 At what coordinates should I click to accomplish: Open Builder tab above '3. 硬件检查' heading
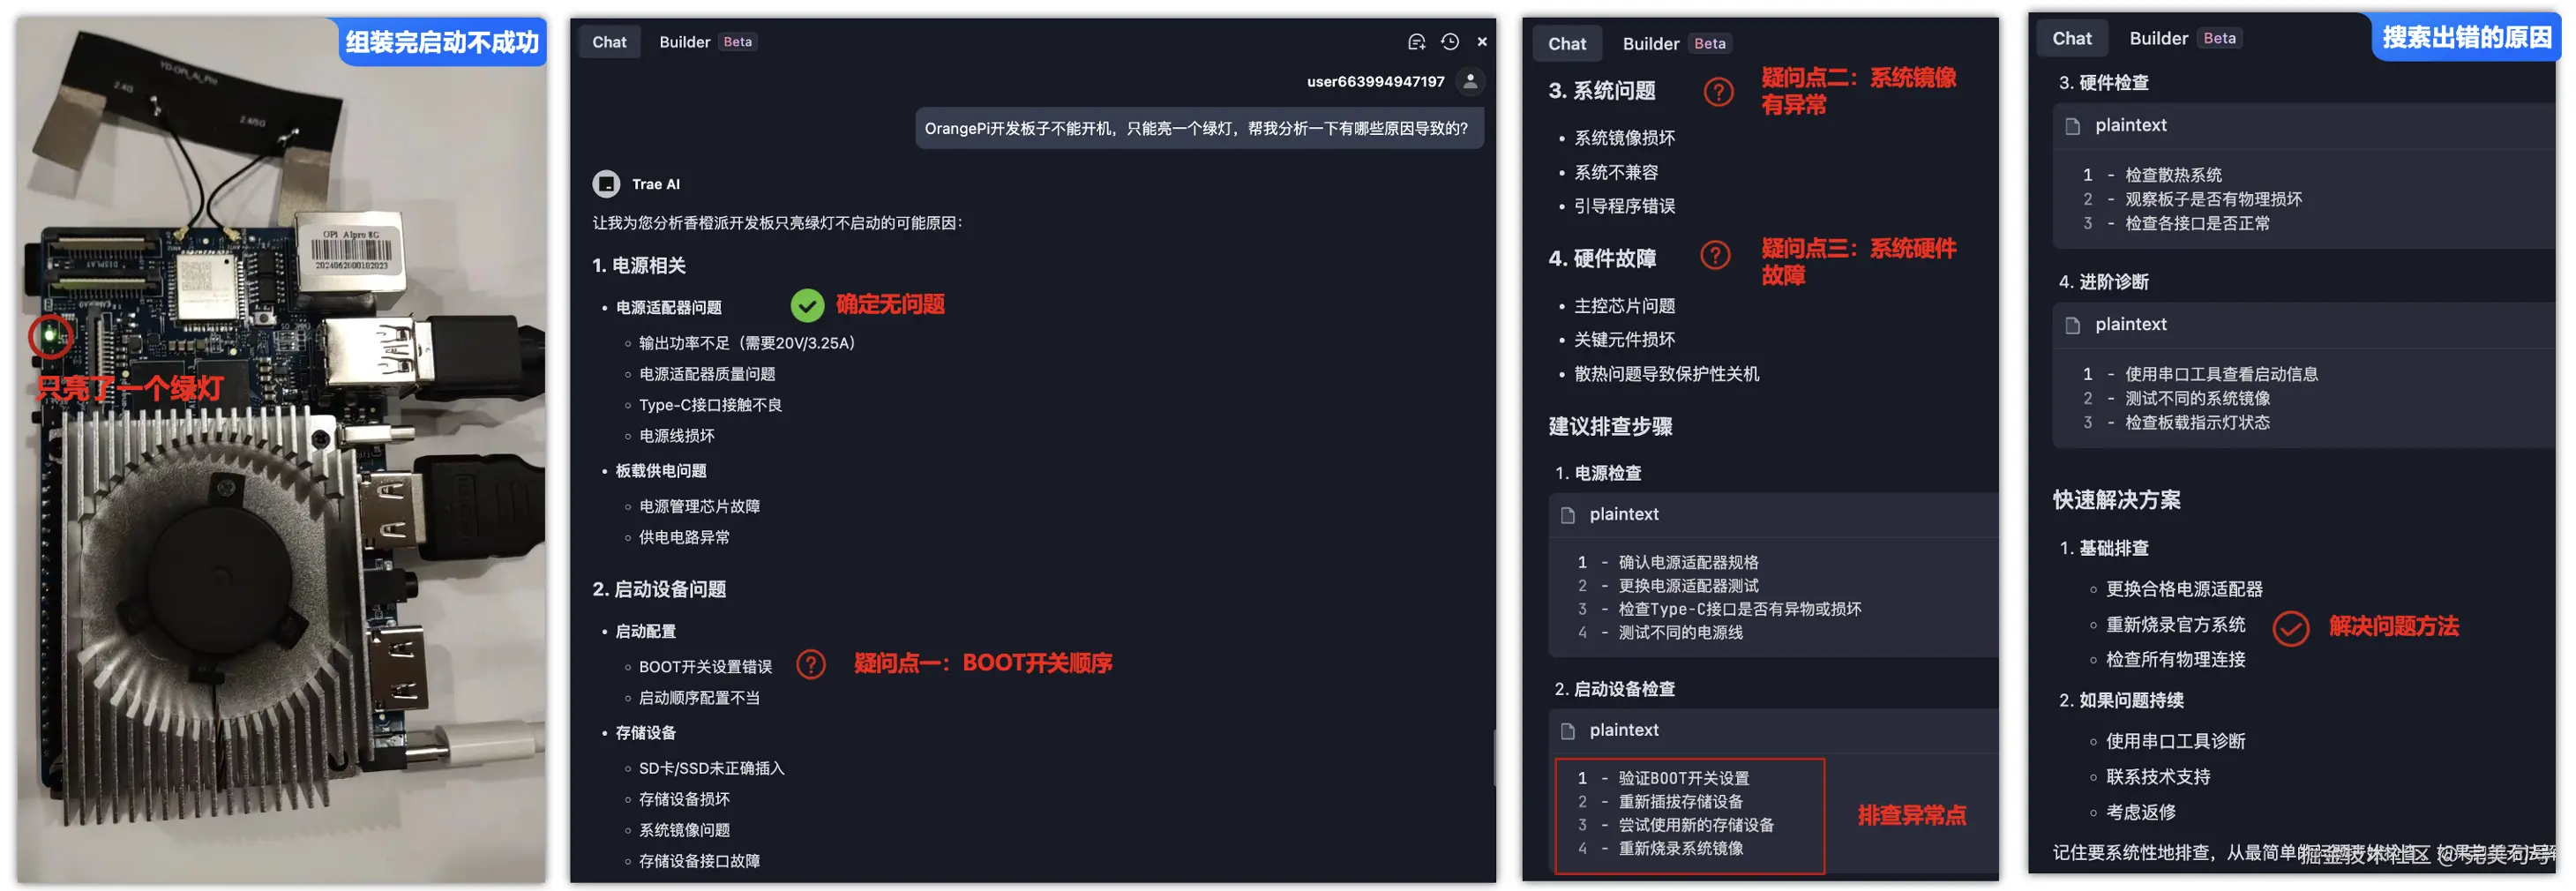[2158, 38]
